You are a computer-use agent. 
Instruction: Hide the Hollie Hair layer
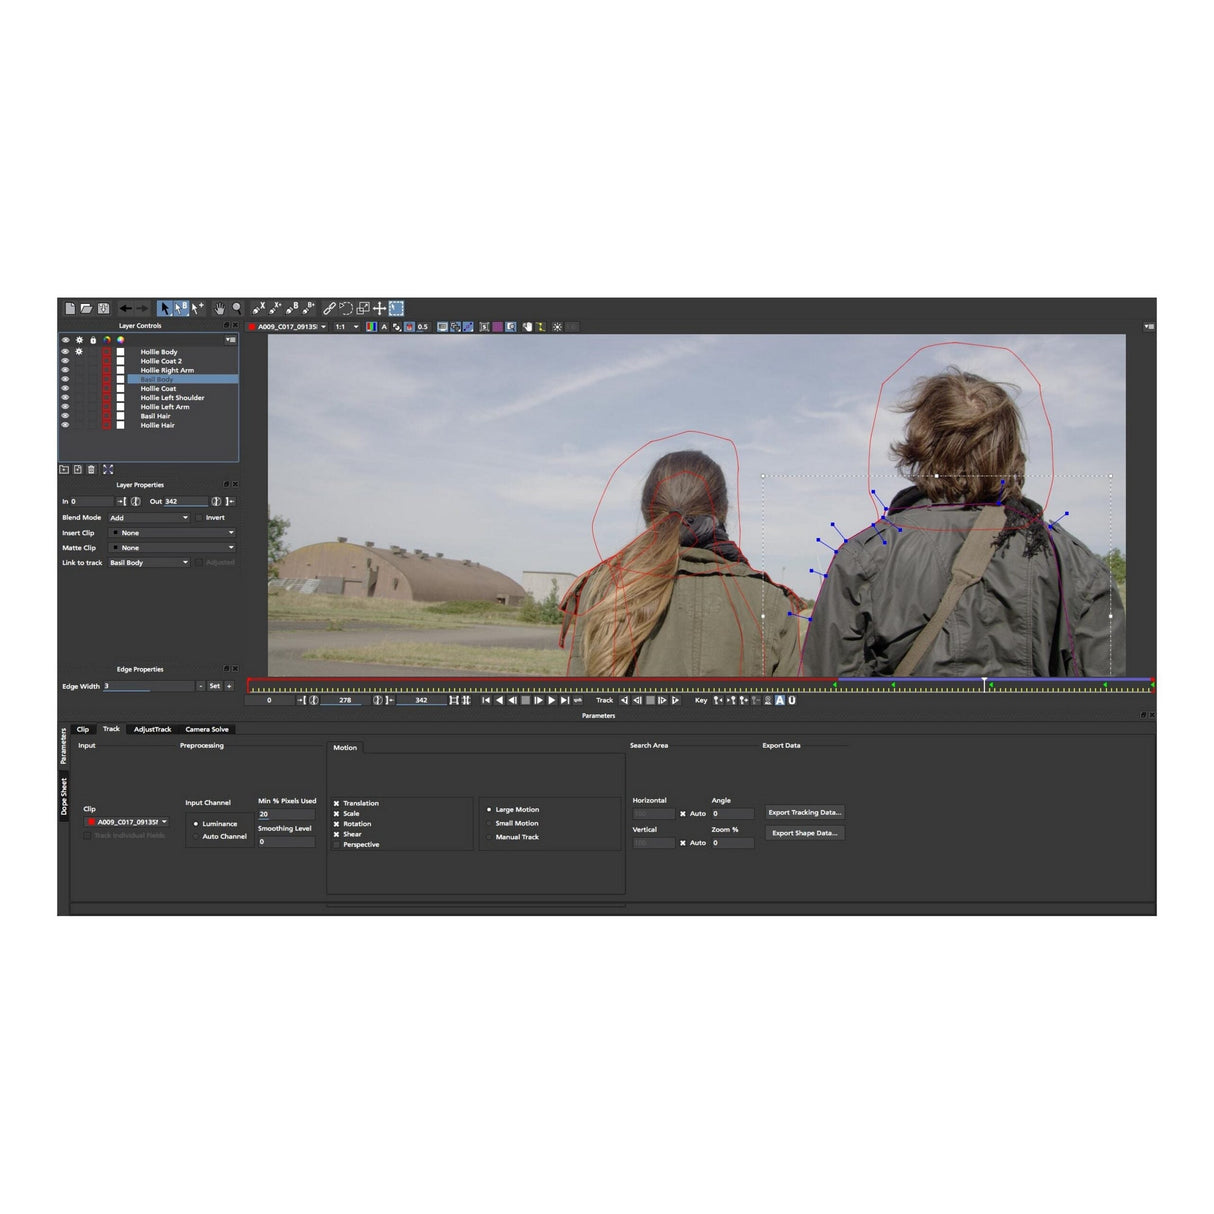coord(66,425)
